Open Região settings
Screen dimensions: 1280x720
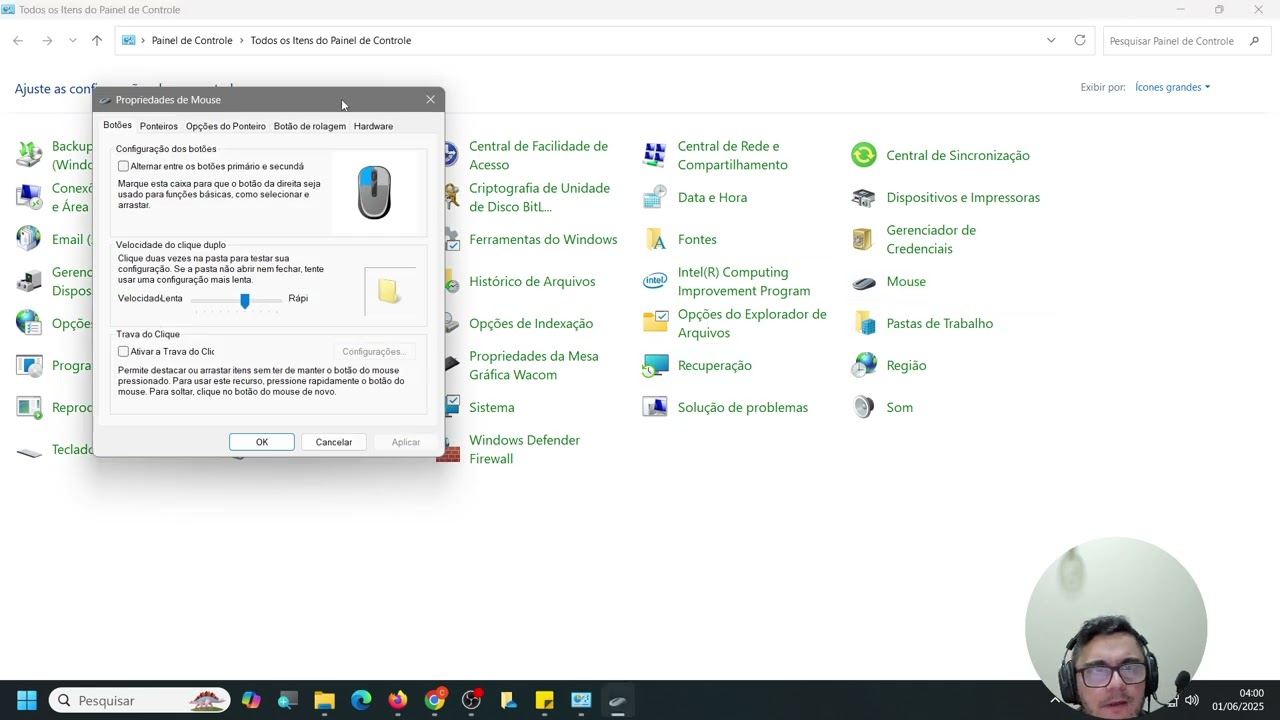tap(905, 365)
